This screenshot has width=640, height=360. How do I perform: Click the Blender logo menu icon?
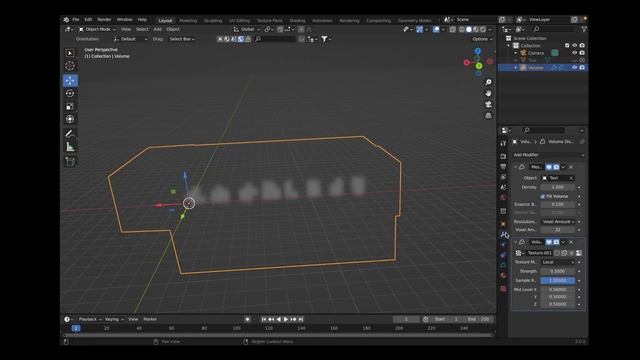(66, 20)
